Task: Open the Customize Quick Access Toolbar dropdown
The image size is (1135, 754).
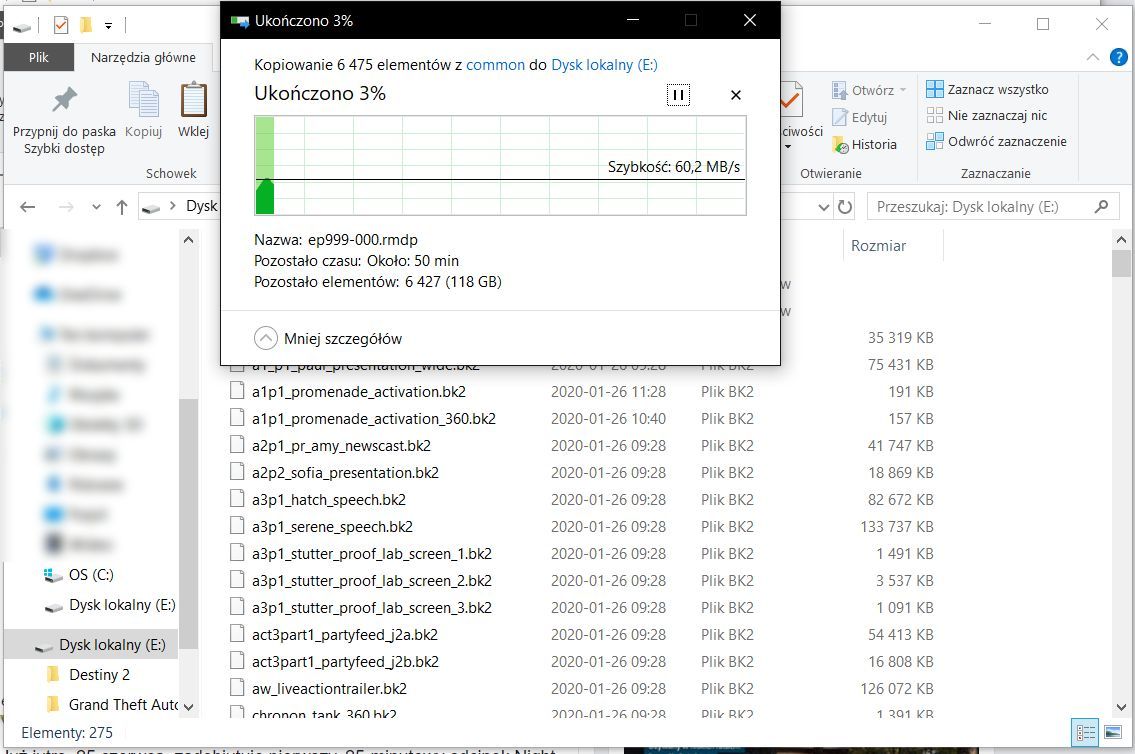Action: tap(108, 25)
